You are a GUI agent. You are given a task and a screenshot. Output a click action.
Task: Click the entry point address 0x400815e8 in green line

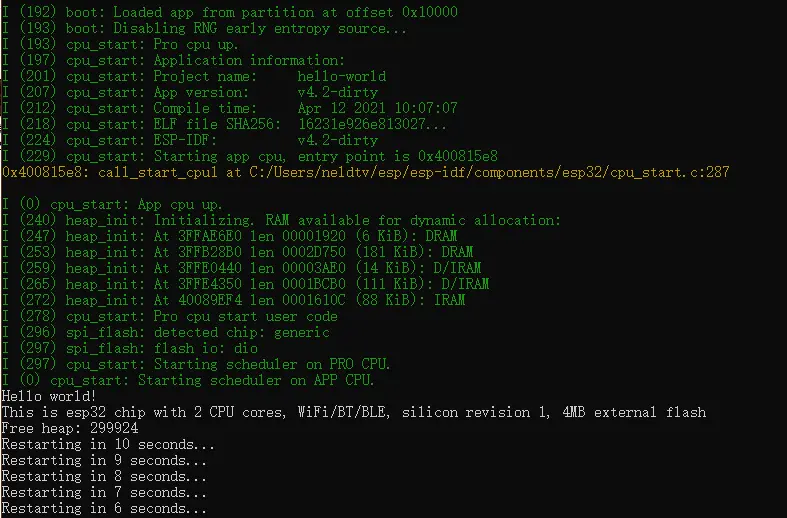pos(458,156)
